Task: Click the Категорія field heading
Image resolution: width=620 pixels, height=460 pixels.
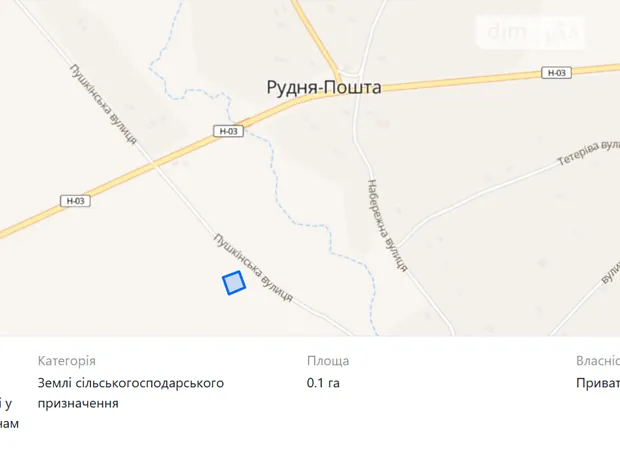Action: tap(67, 361)
